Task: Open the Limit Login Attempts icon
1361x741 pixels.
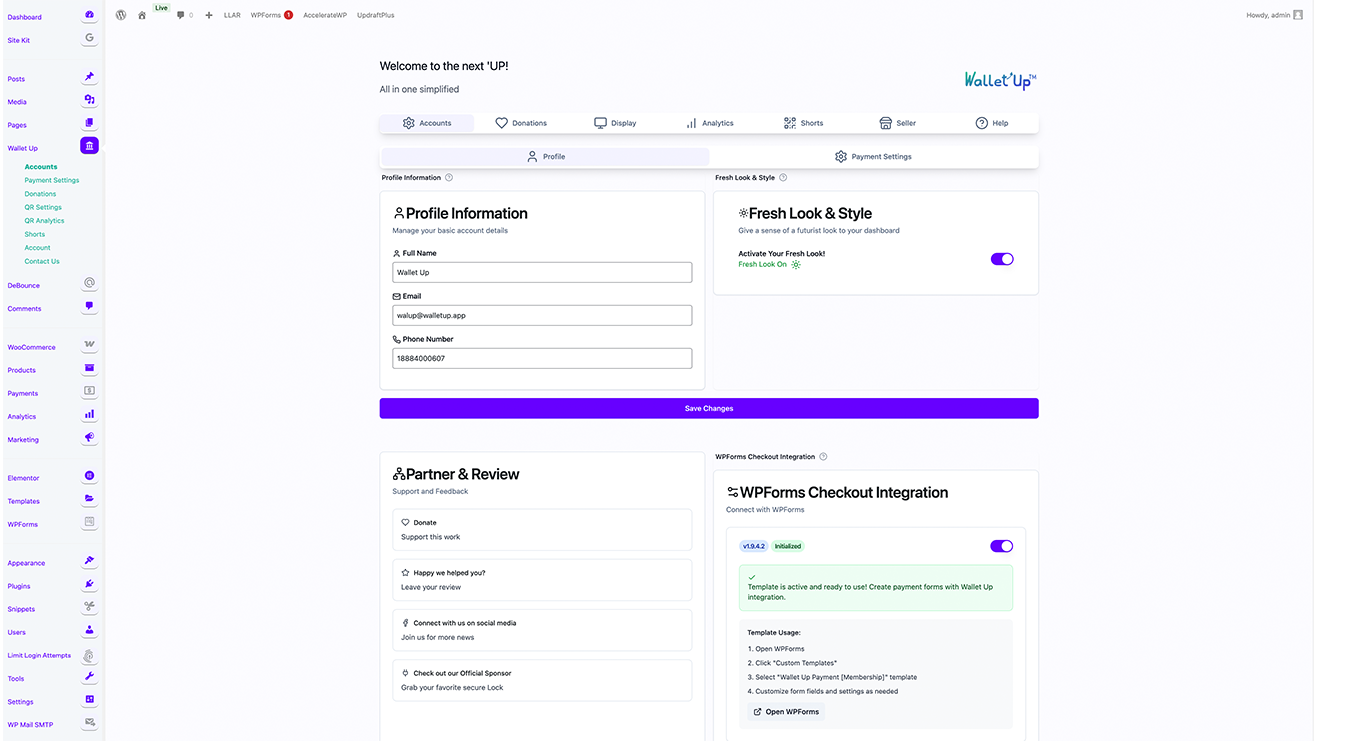Action: click(x=89, y=656)
